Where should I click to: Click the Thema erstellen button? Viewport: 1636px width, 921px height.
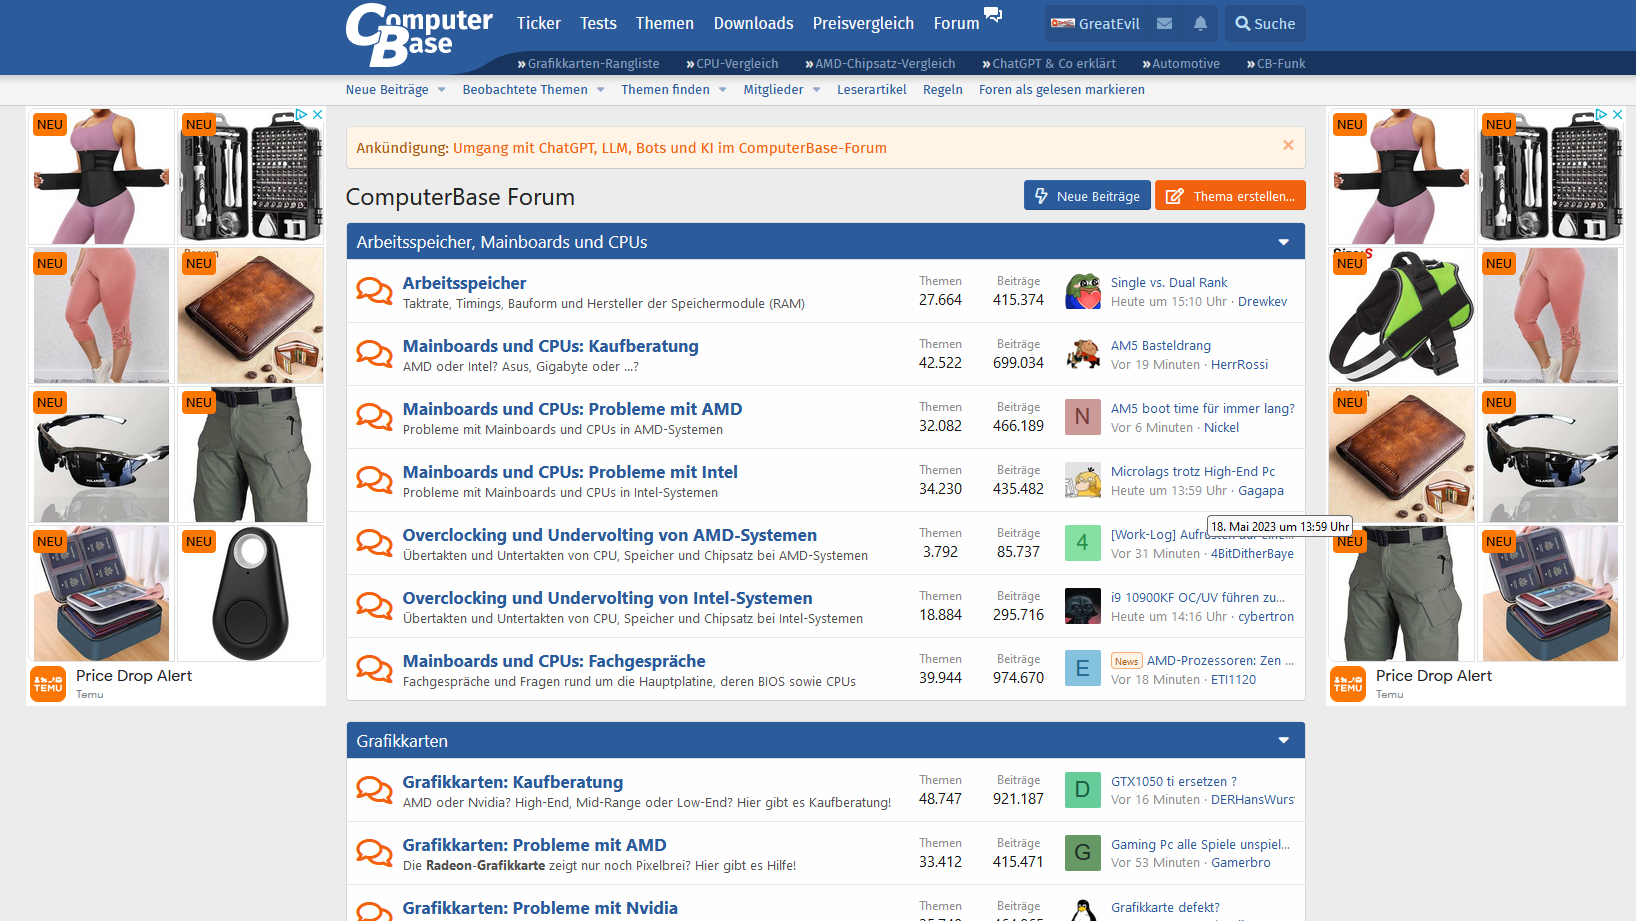point(1230,195)
